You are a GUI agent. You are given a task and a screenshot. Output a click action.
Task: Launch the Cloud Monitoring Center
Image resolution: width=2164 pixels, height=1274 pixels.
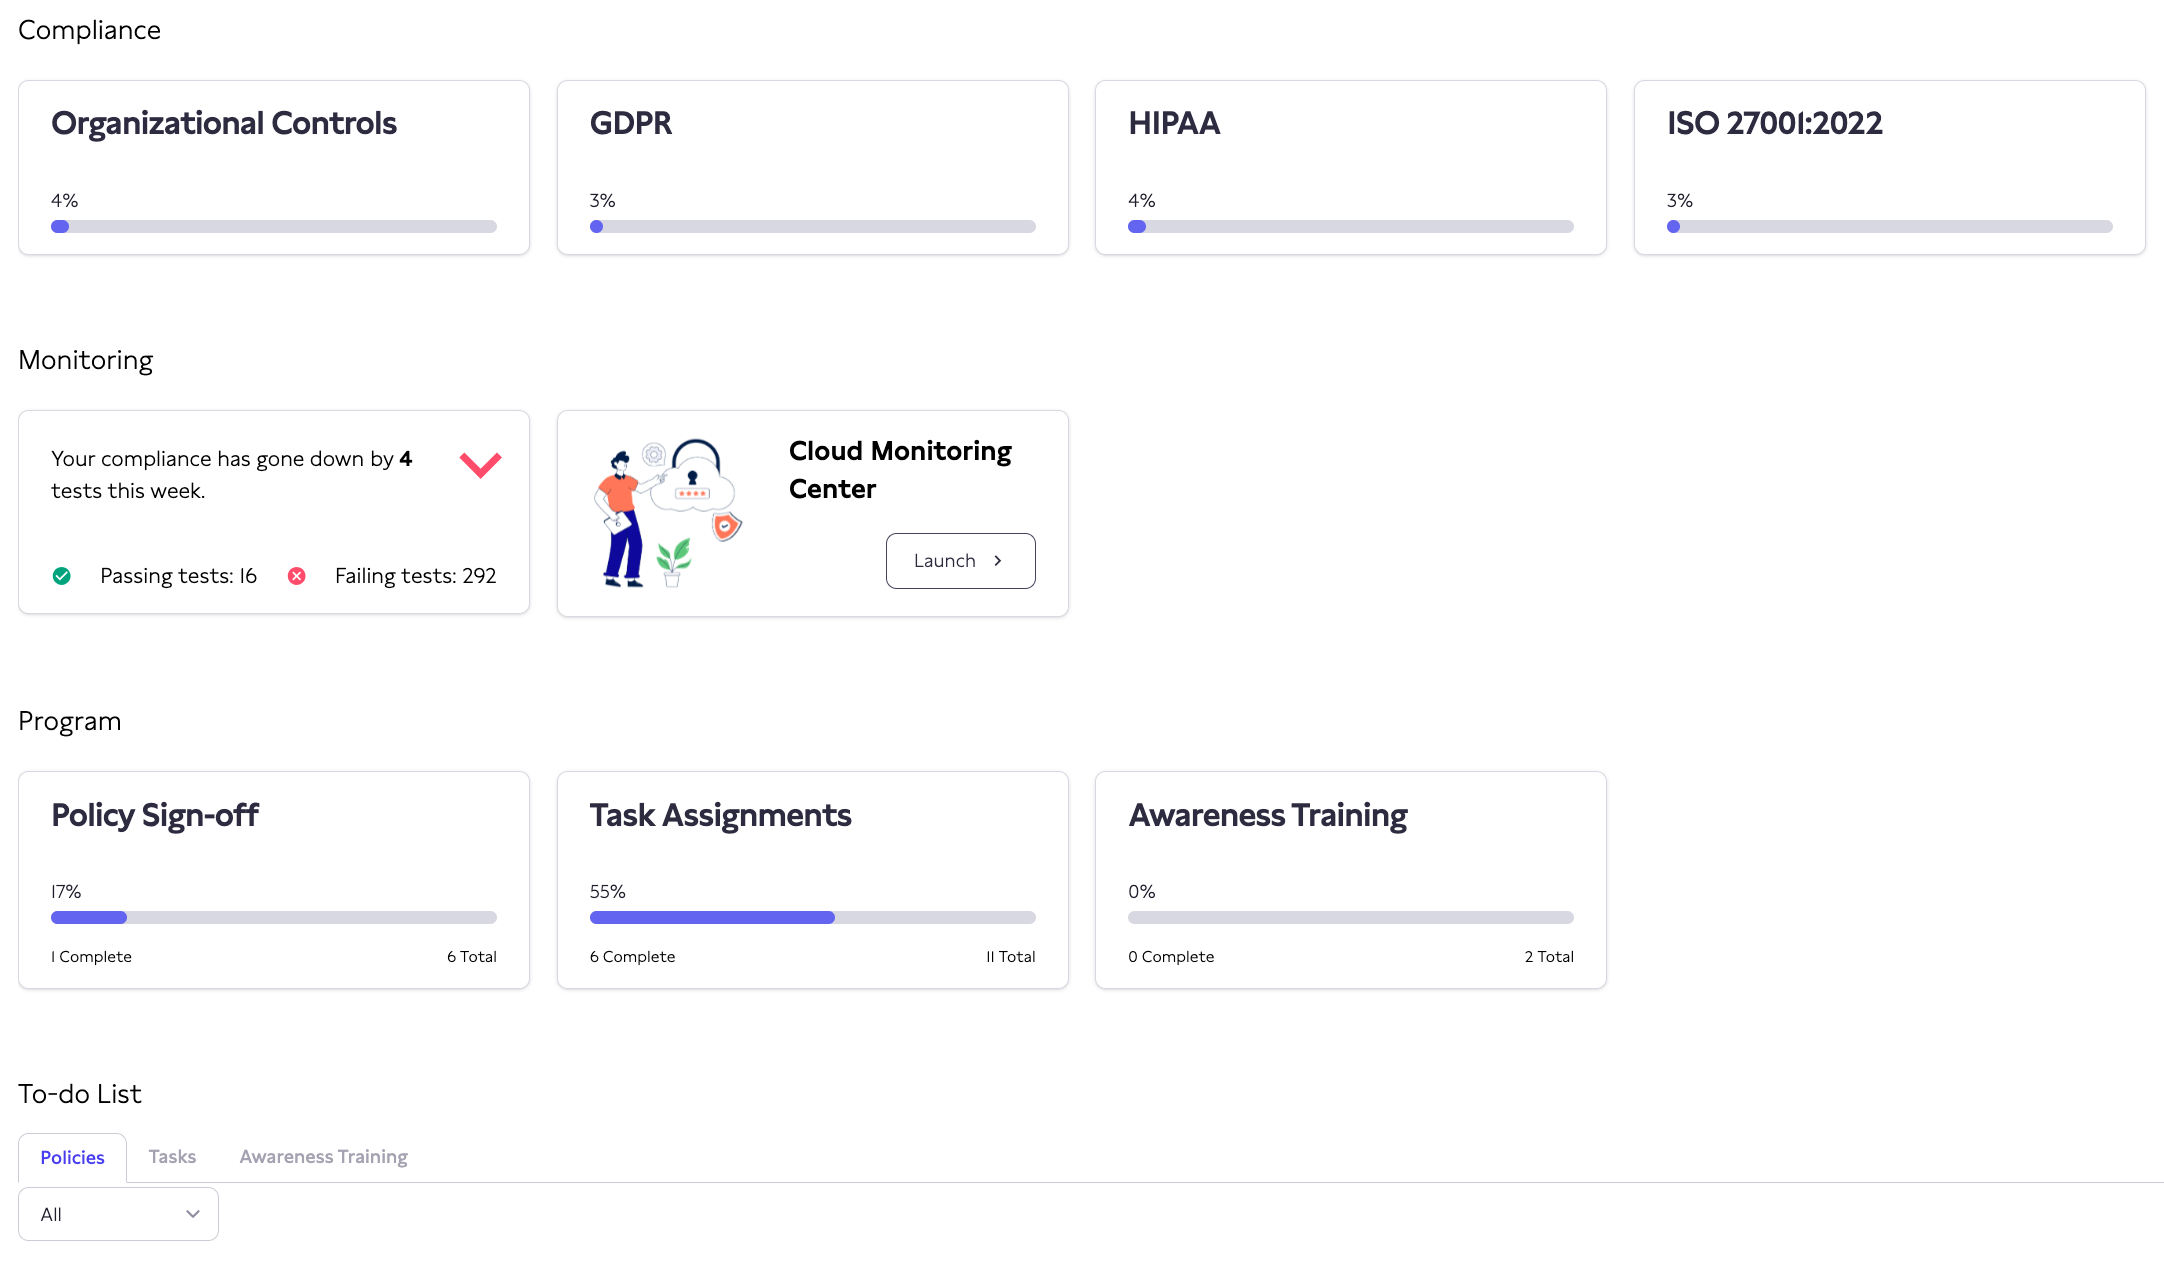pyautogui.click(x=960, y=561)
